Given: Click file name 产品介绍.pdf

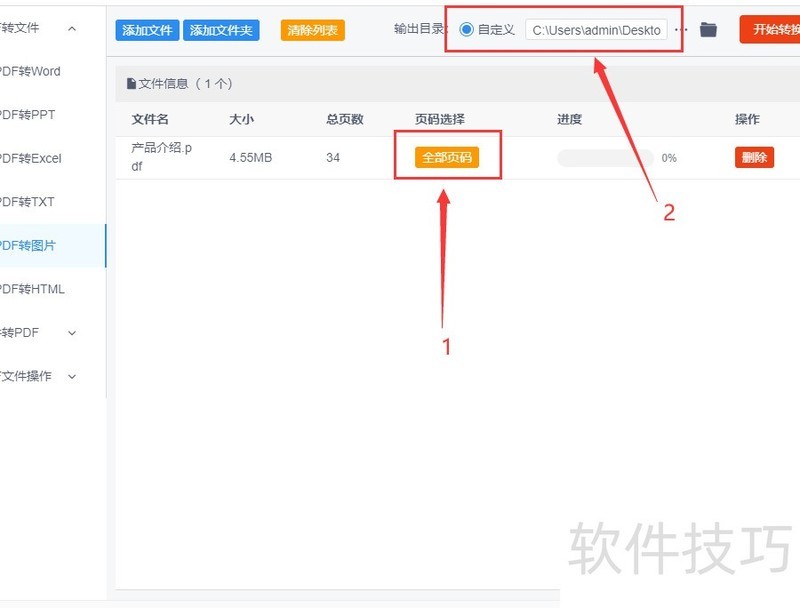Looking at the screenshot, I should 161,157.
